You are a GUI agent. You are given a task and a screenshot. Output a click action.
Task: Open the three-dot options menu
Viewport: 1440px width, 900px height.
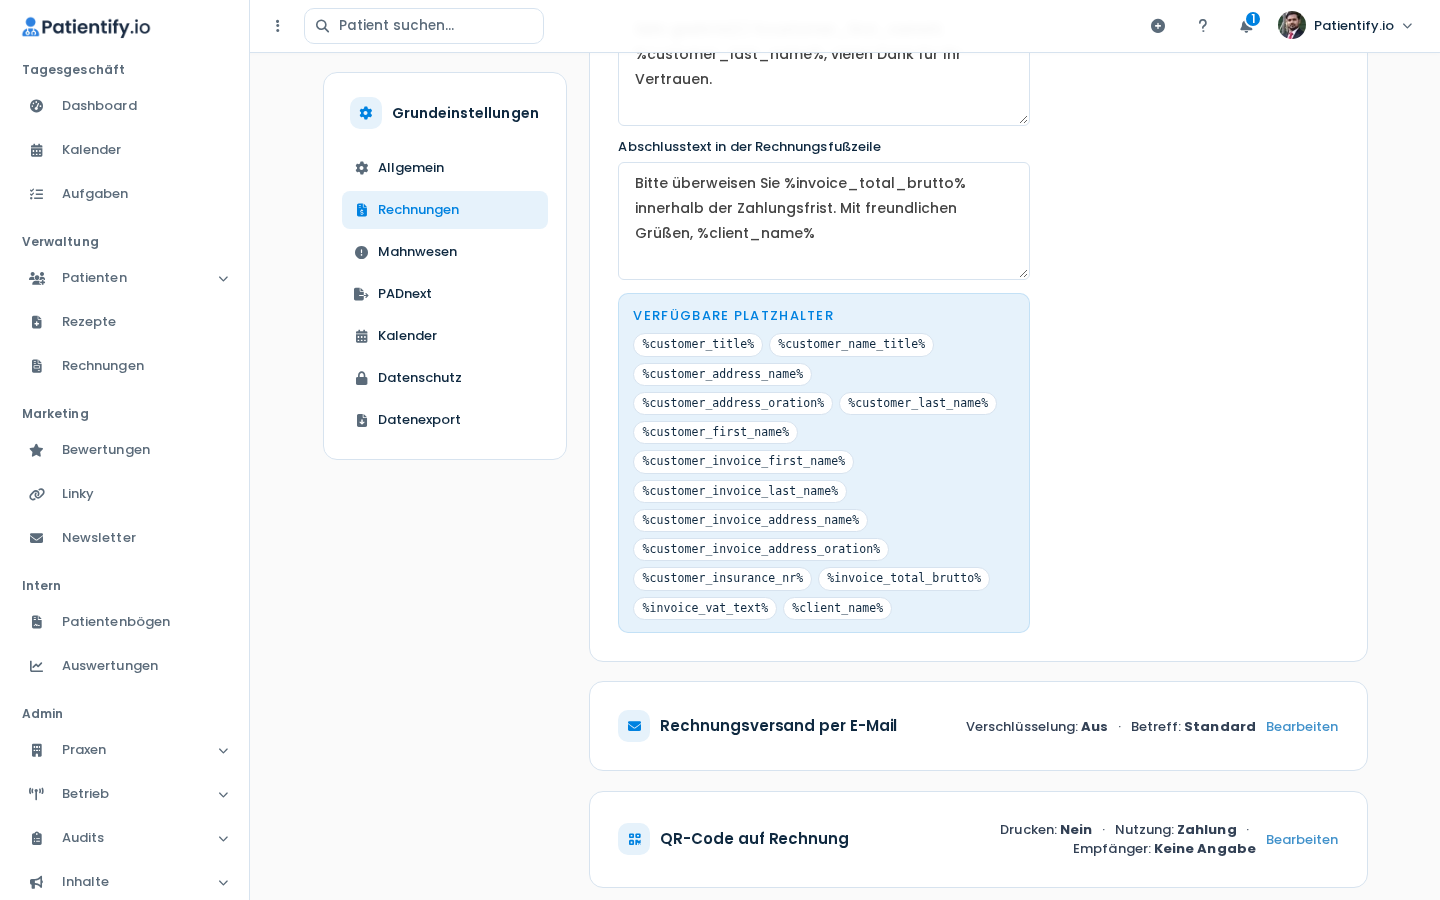click(278, 26)
